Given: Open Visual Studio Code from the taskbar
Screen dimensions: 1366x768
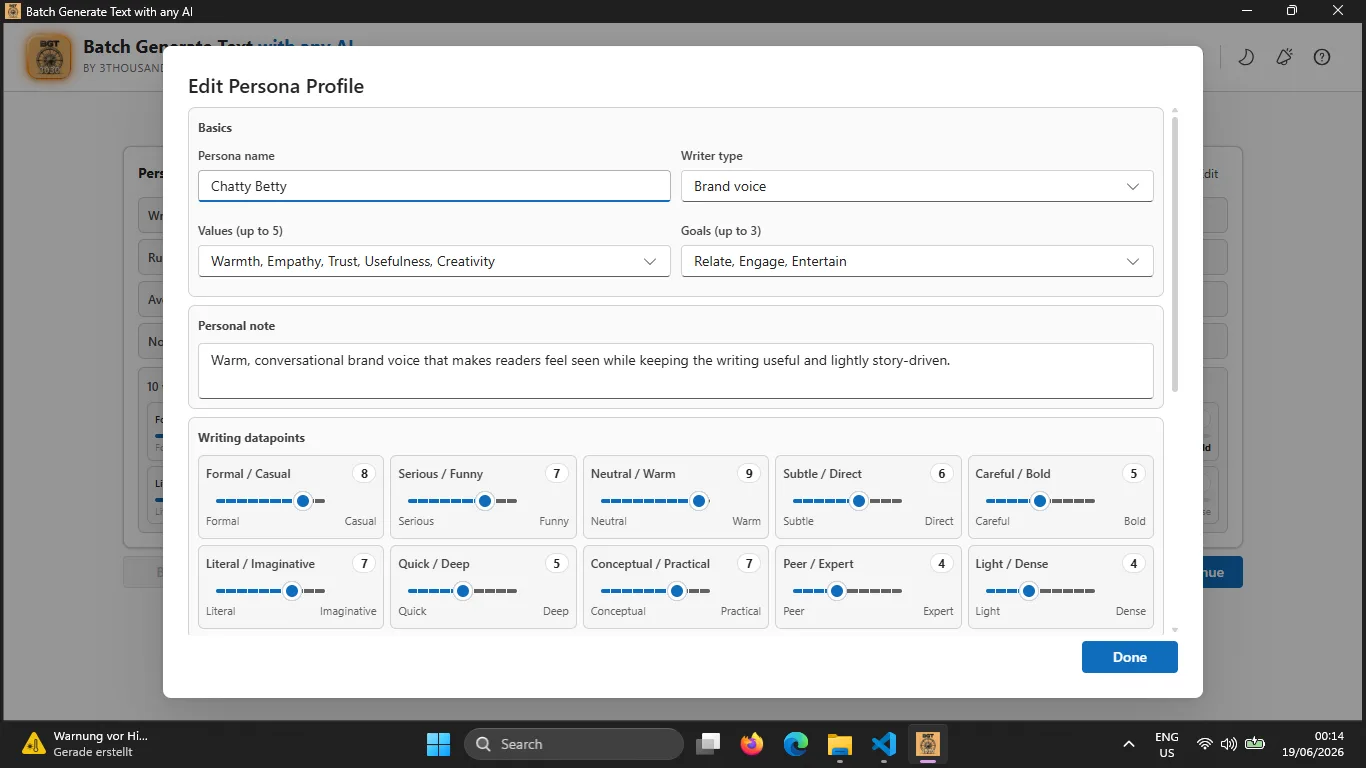Looking at the screenshot, I should pyautogui.click(x=883, y=744).
